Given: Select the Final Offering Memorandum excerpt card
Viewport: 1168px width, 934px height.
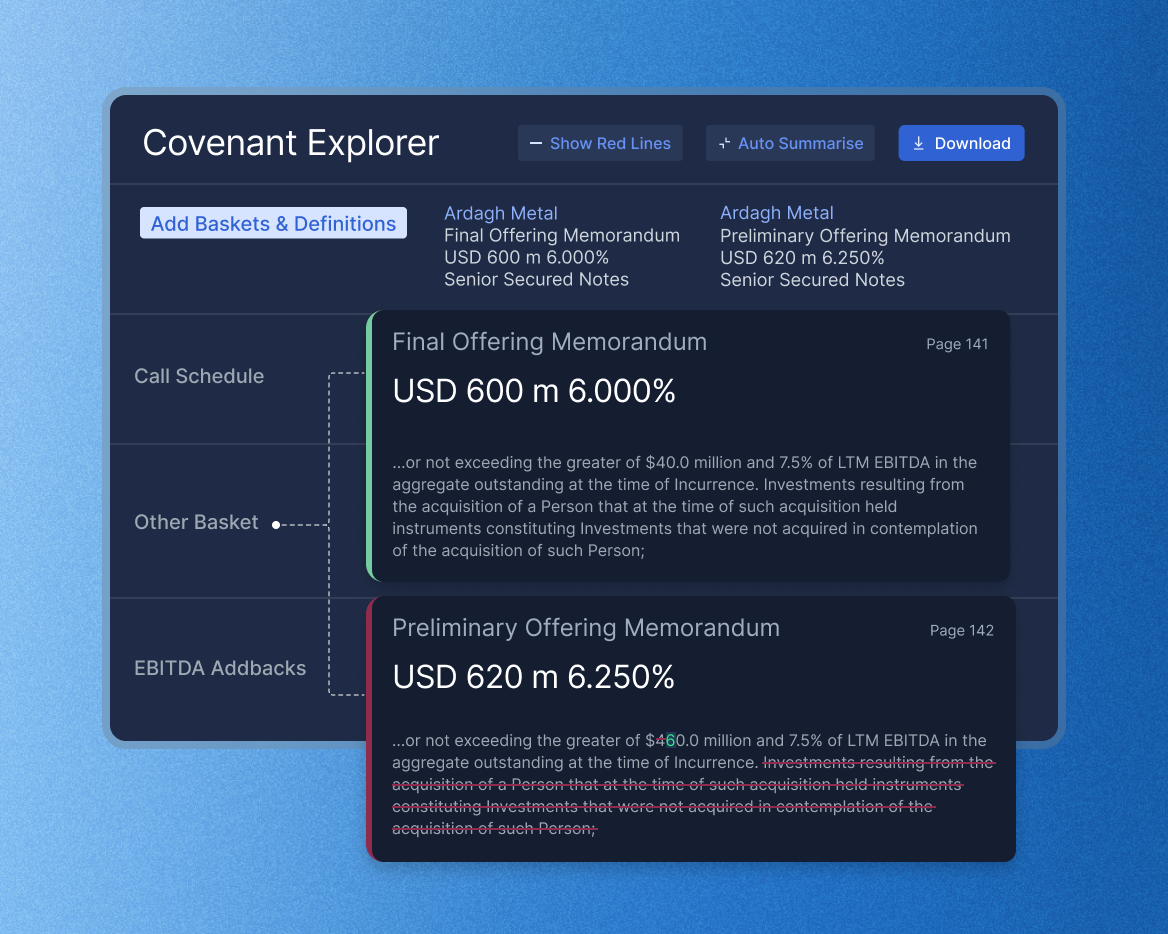Looking at the screenshot, I should (690, 447).
